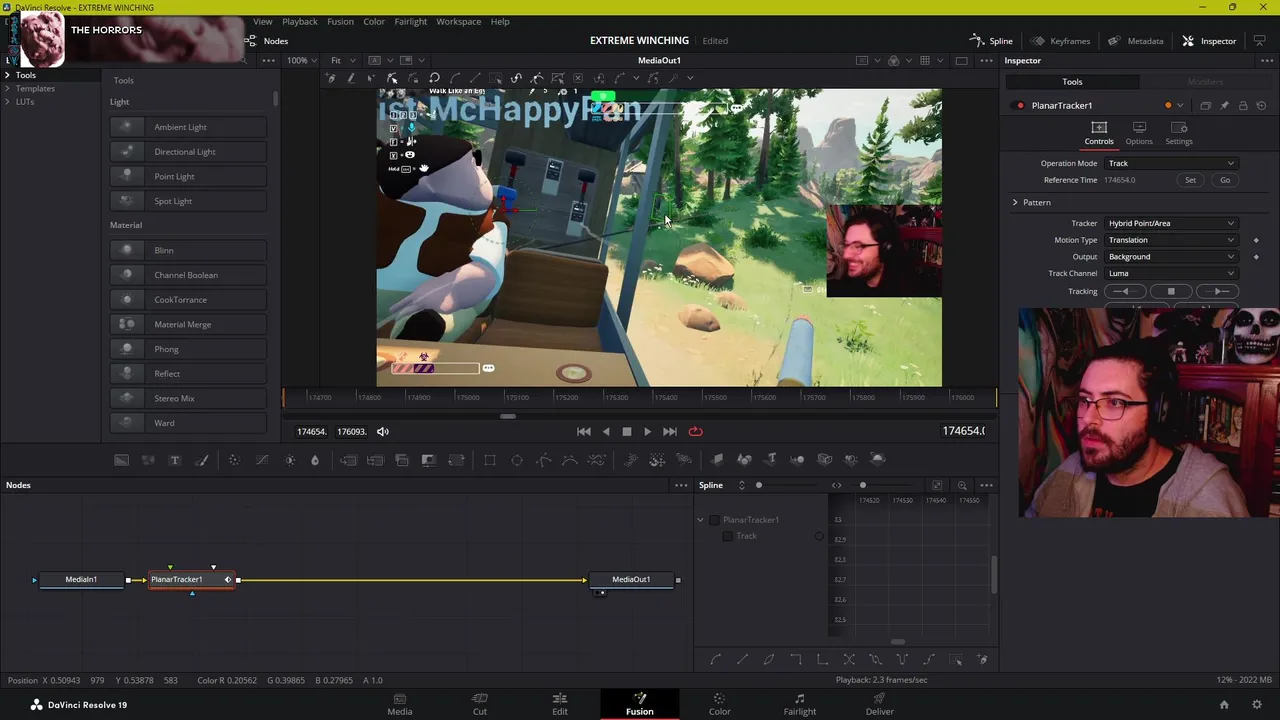Collapse PlanarTracker1 in the Spline tree
Viewport: 1280px width, 720px height.
coord(700,520)
